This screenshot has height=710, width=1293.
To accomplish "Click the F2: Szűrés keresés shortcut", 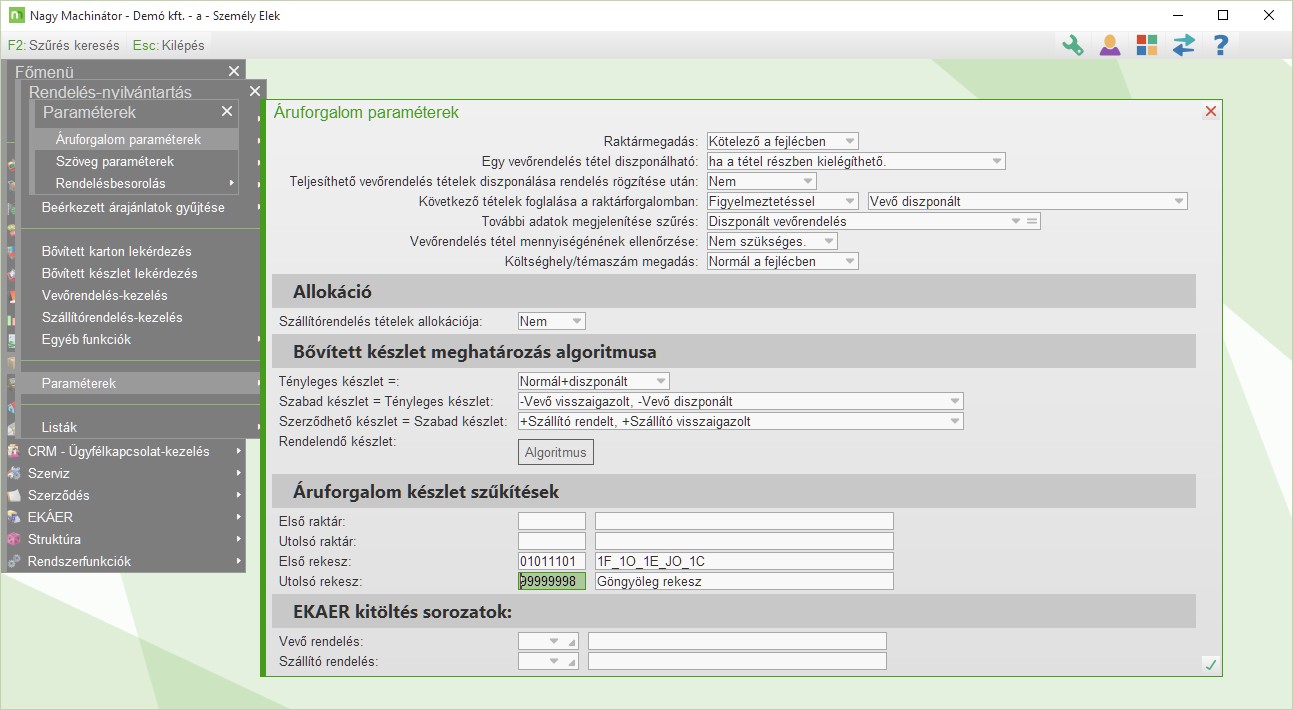I will coord(63,45).
